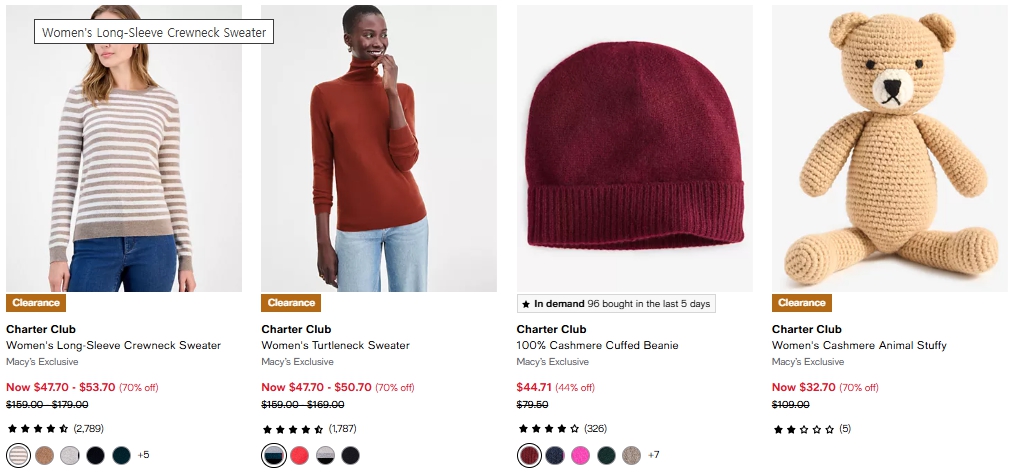Viewport: 1009px width, 473px height.
Task: View the burgundy Cuffed Beanie image
Action: click(634, 150)
